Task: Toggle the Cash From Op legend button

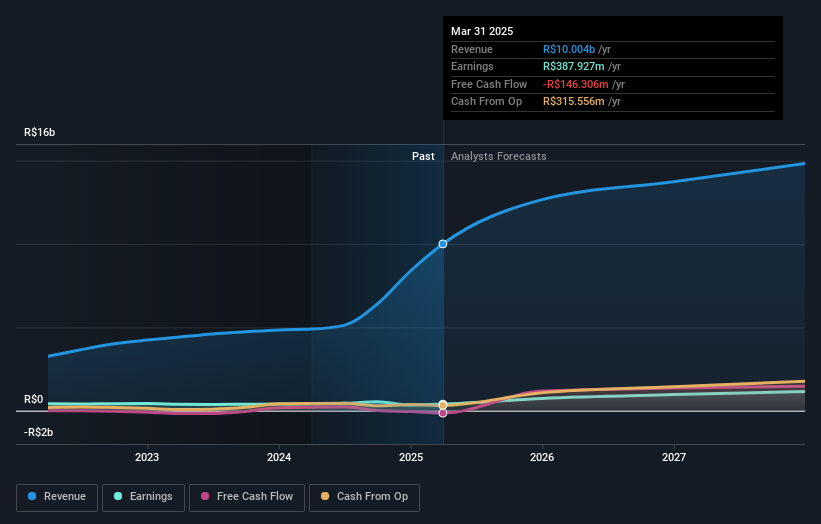Action: pyautogui.click(x=364, y=497)
